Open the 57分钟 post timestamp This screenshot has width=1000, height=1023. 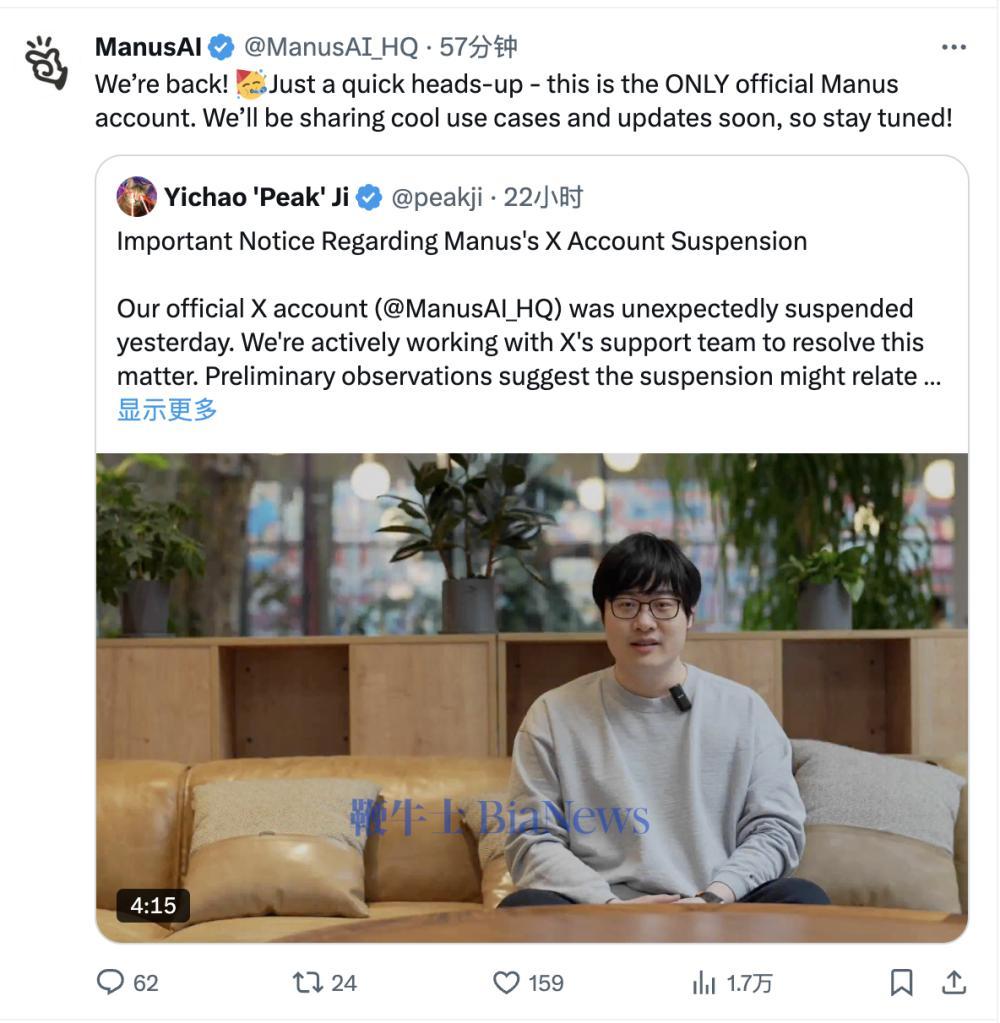pos(478,47)
